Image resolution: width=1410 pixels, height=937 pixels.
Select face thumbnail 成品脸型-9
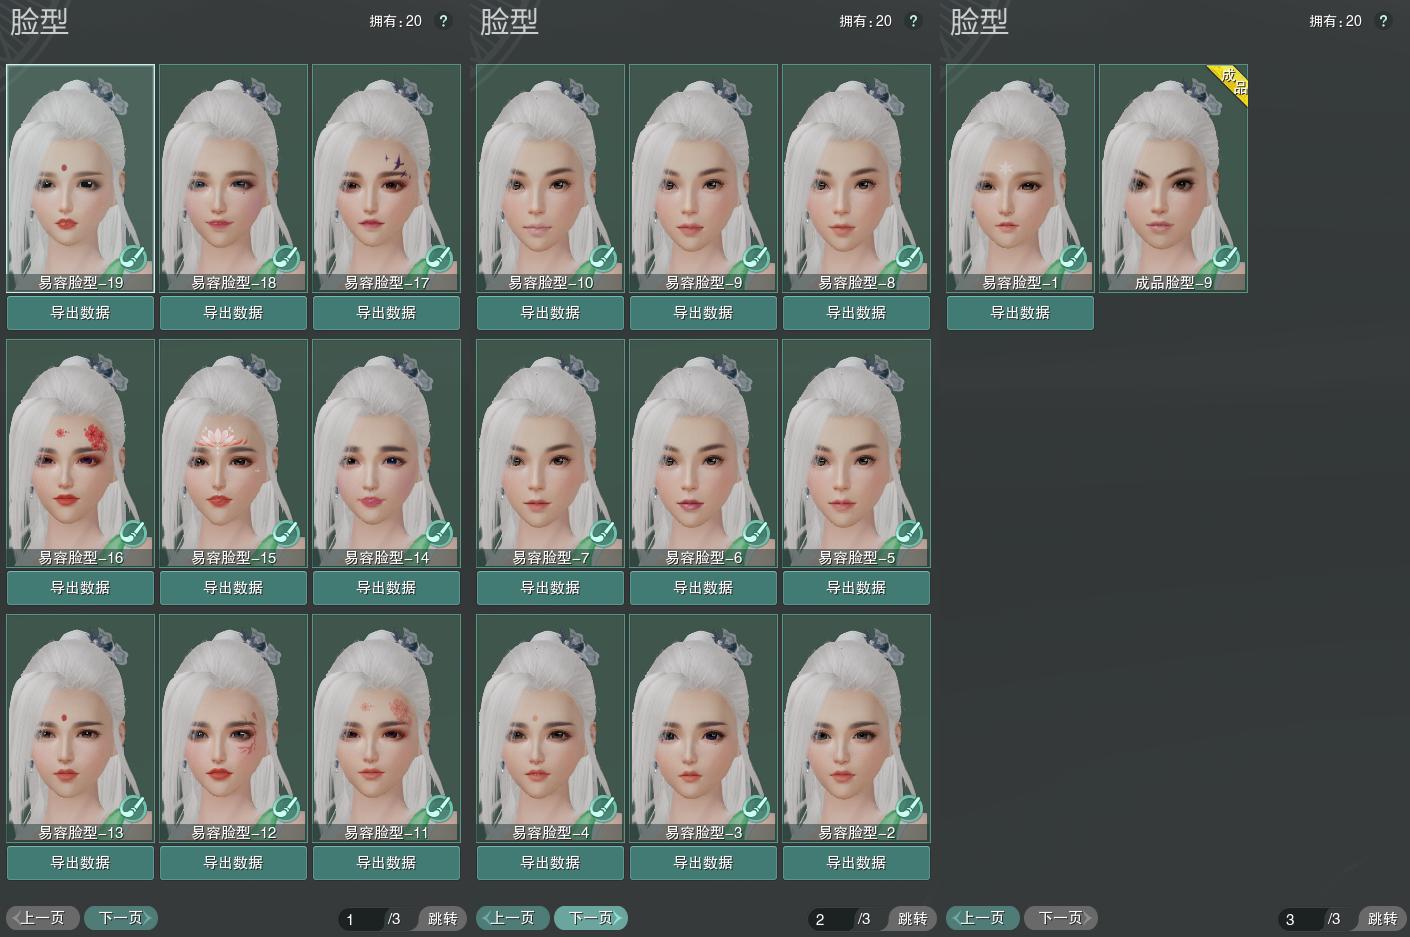[1174, 179]
